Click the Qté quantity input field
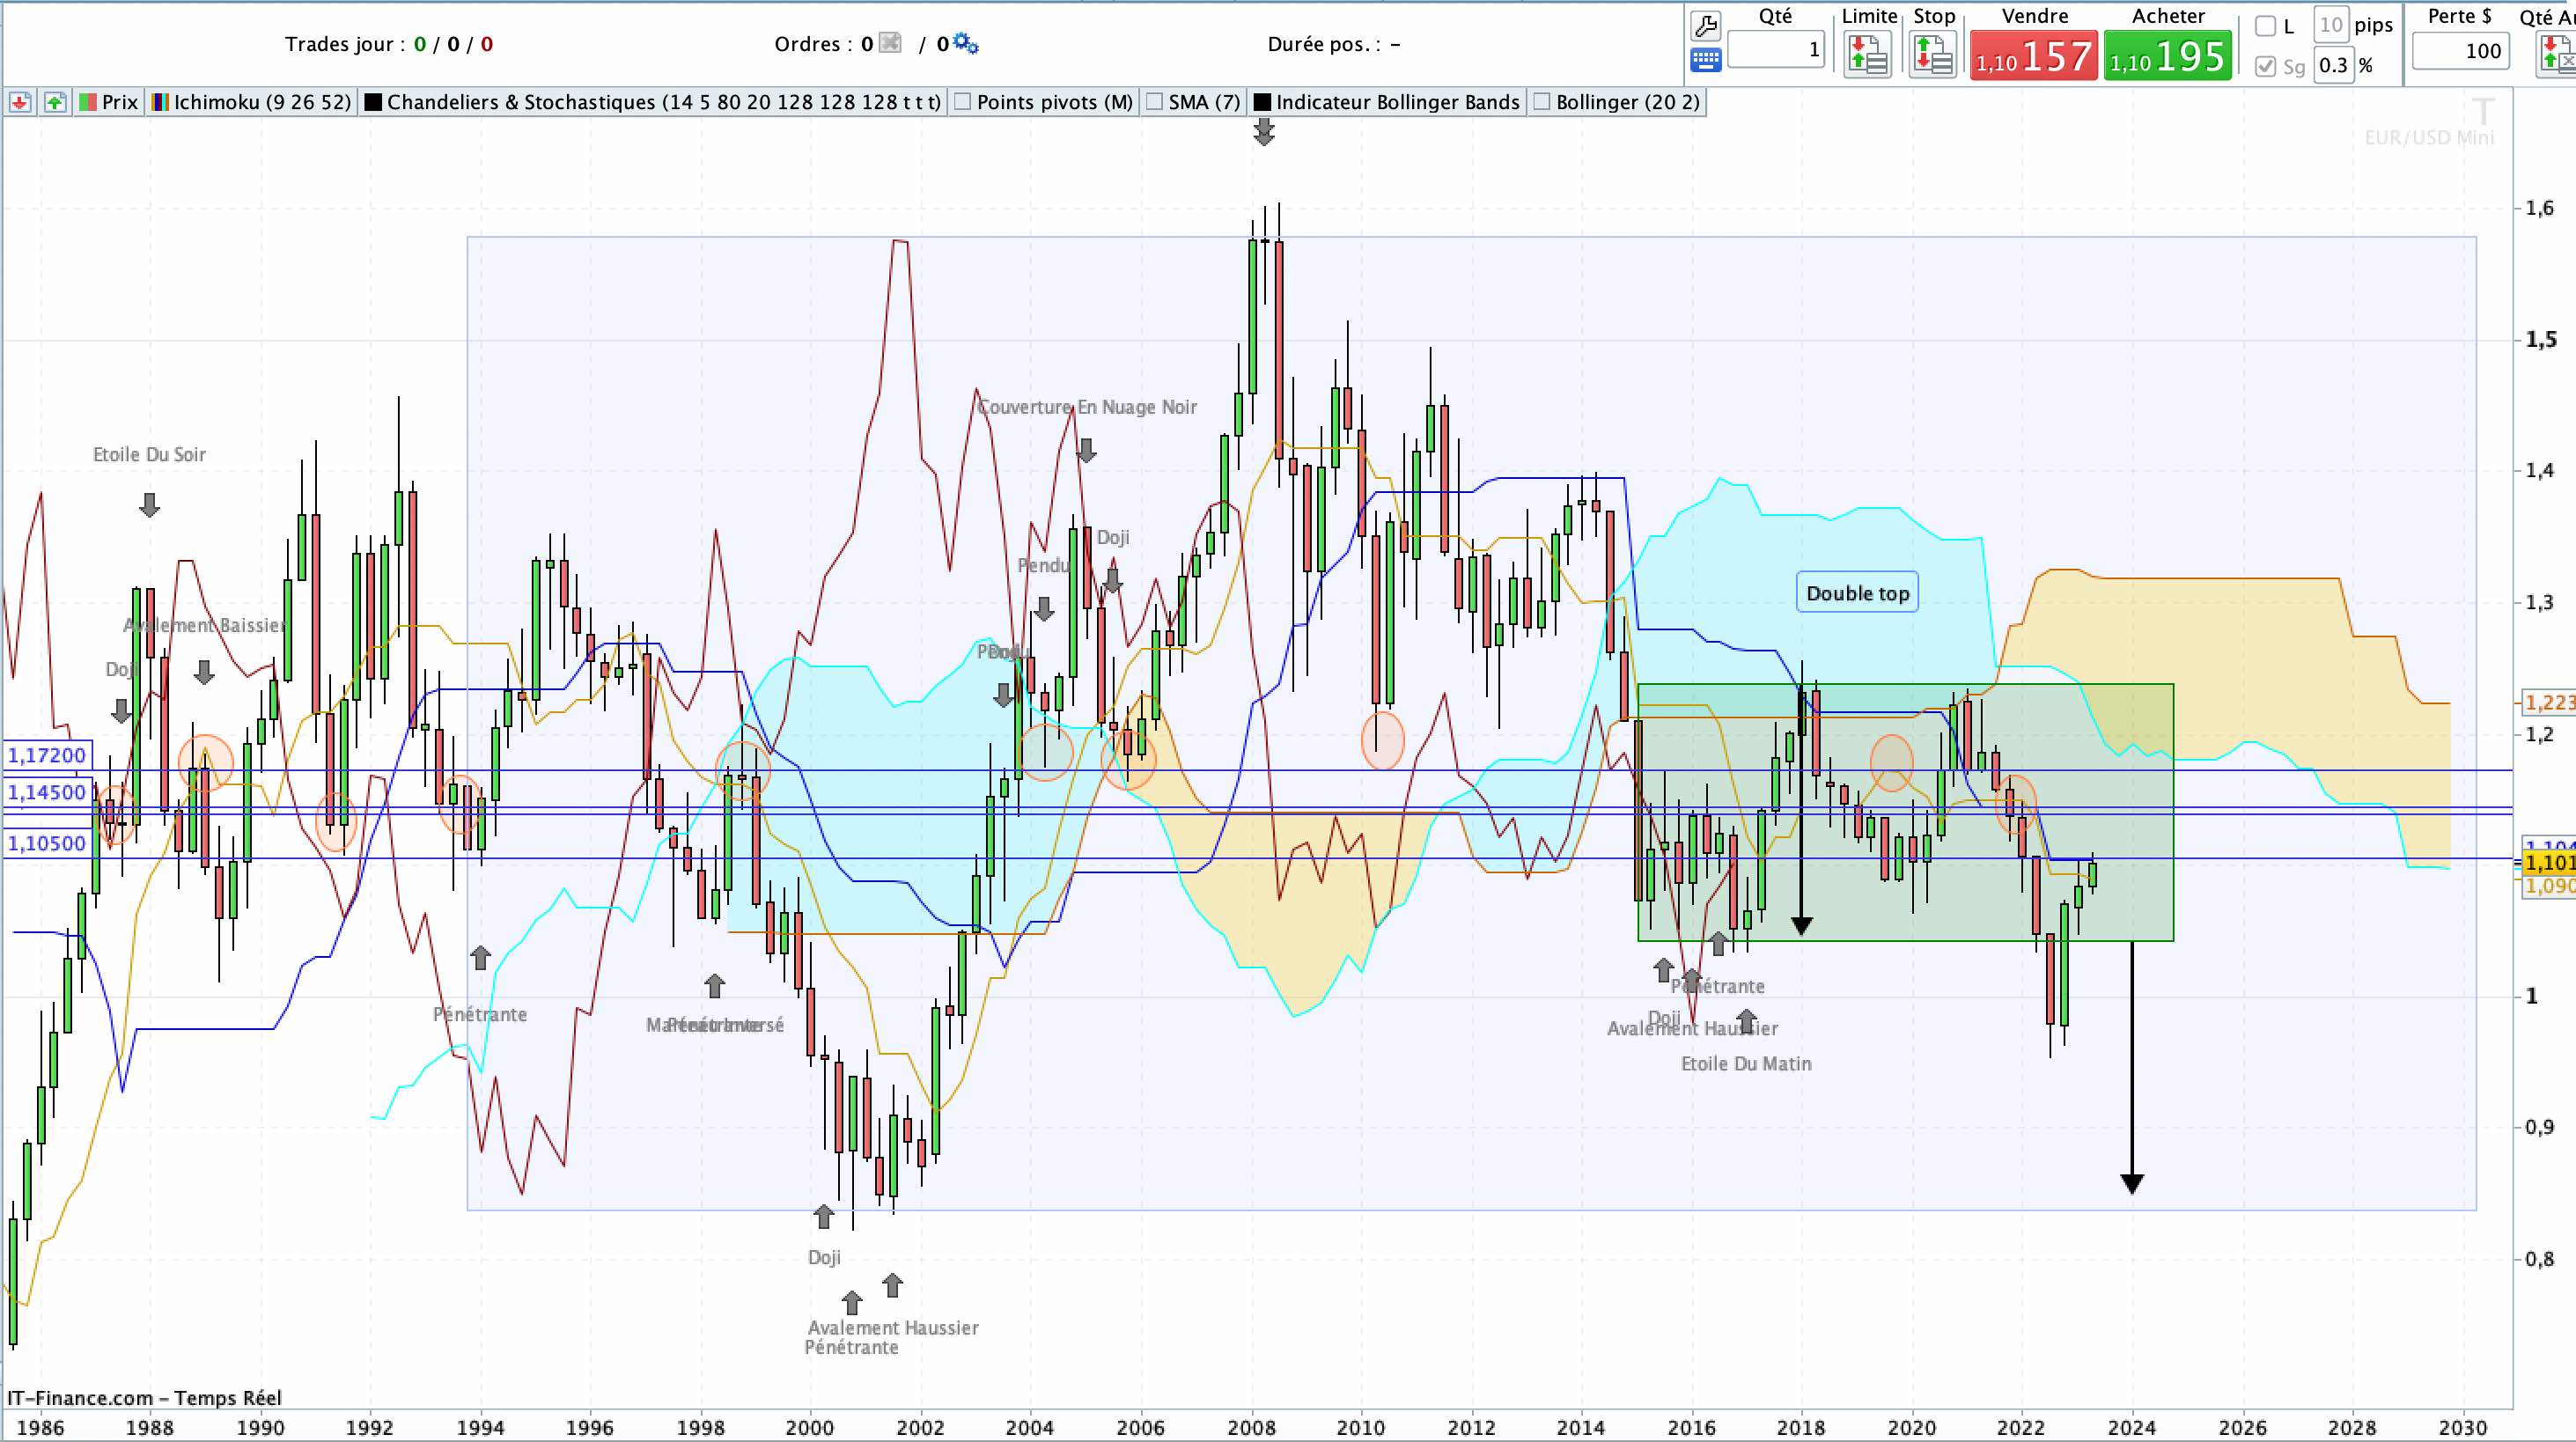2576x1442 pixels. [x=1776, y=50]
